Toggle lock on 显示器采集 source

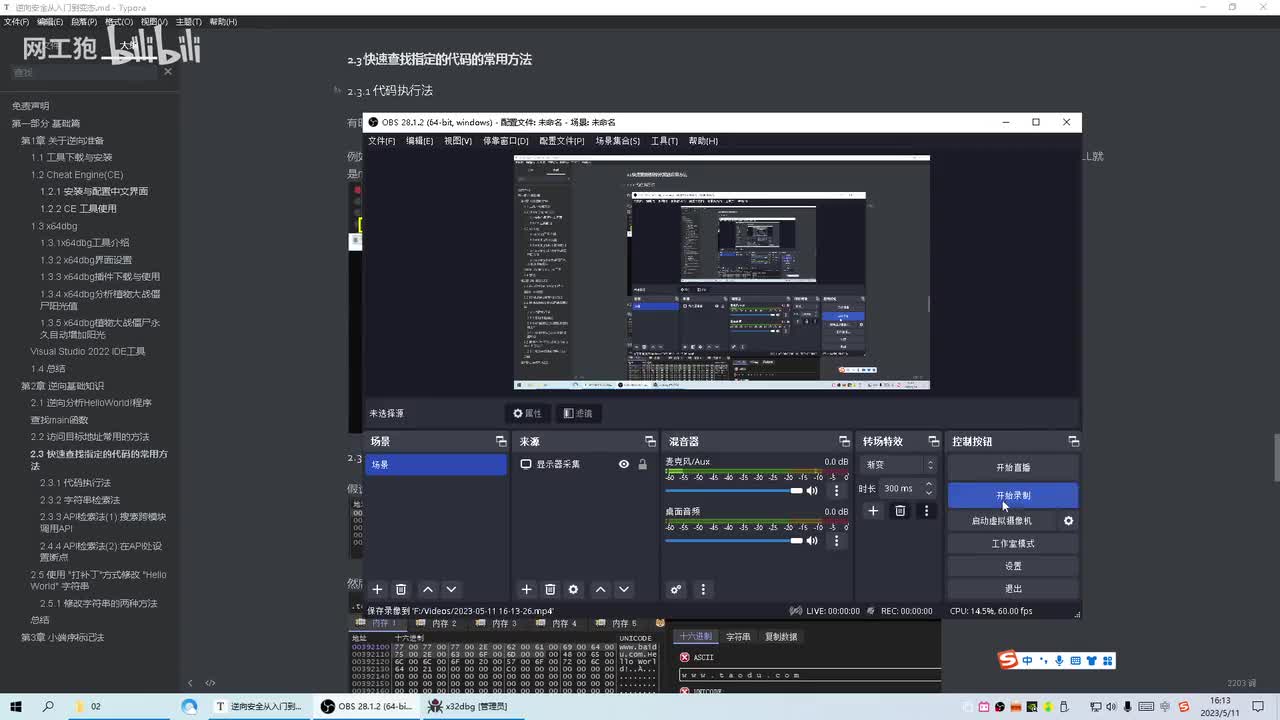pos(642,464)
